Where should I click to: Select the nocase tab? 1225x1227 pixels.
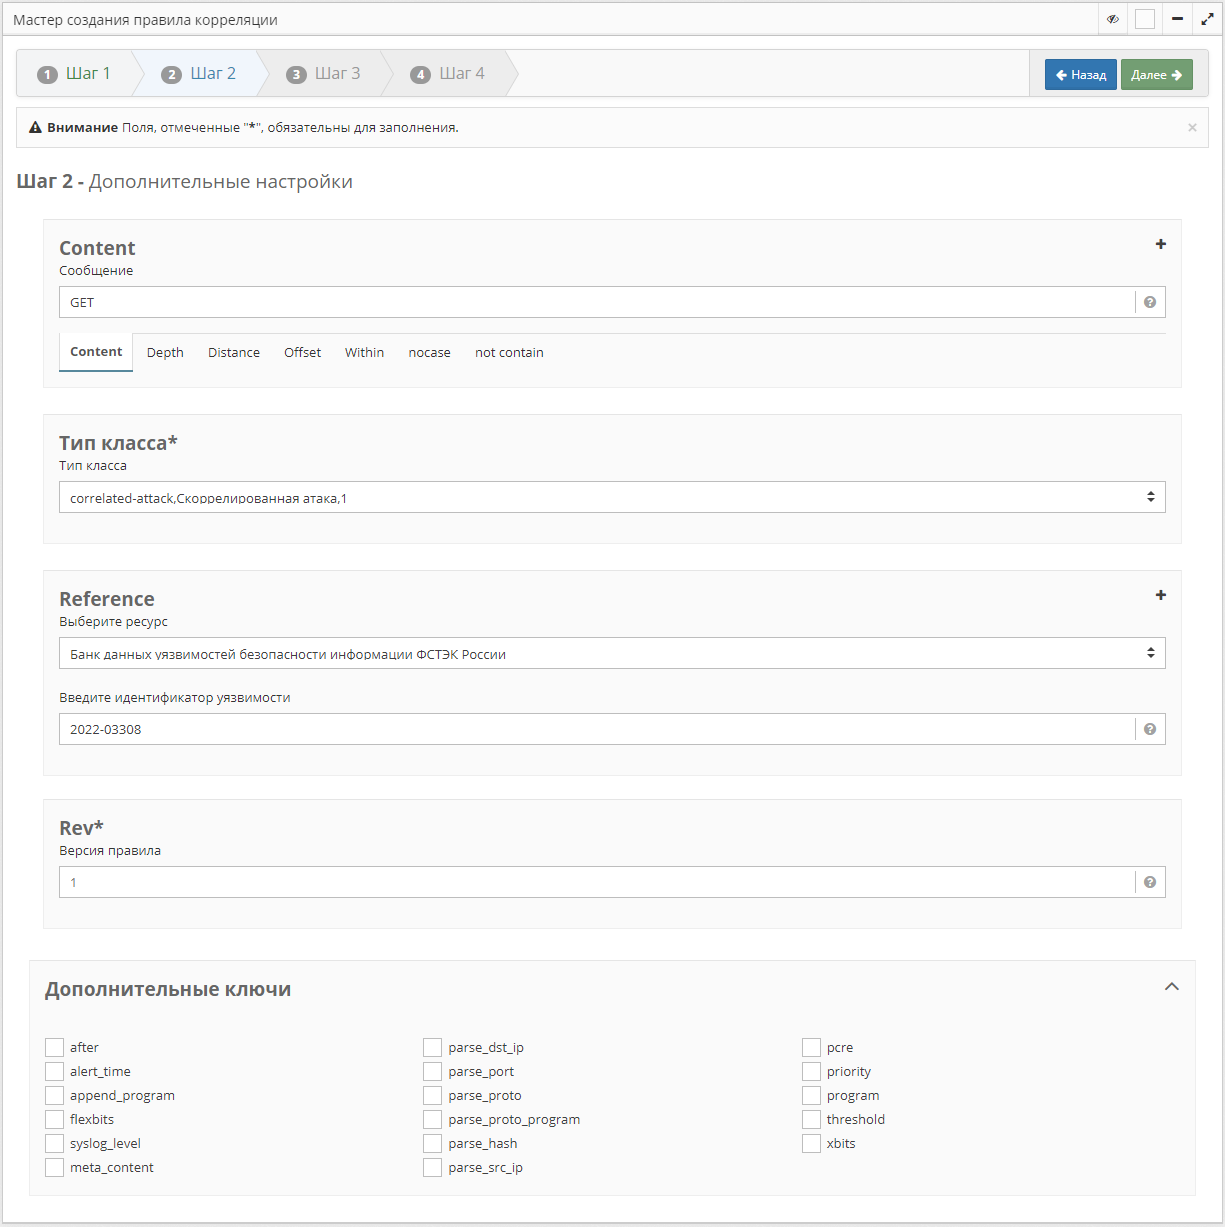(x=429, y=353)
